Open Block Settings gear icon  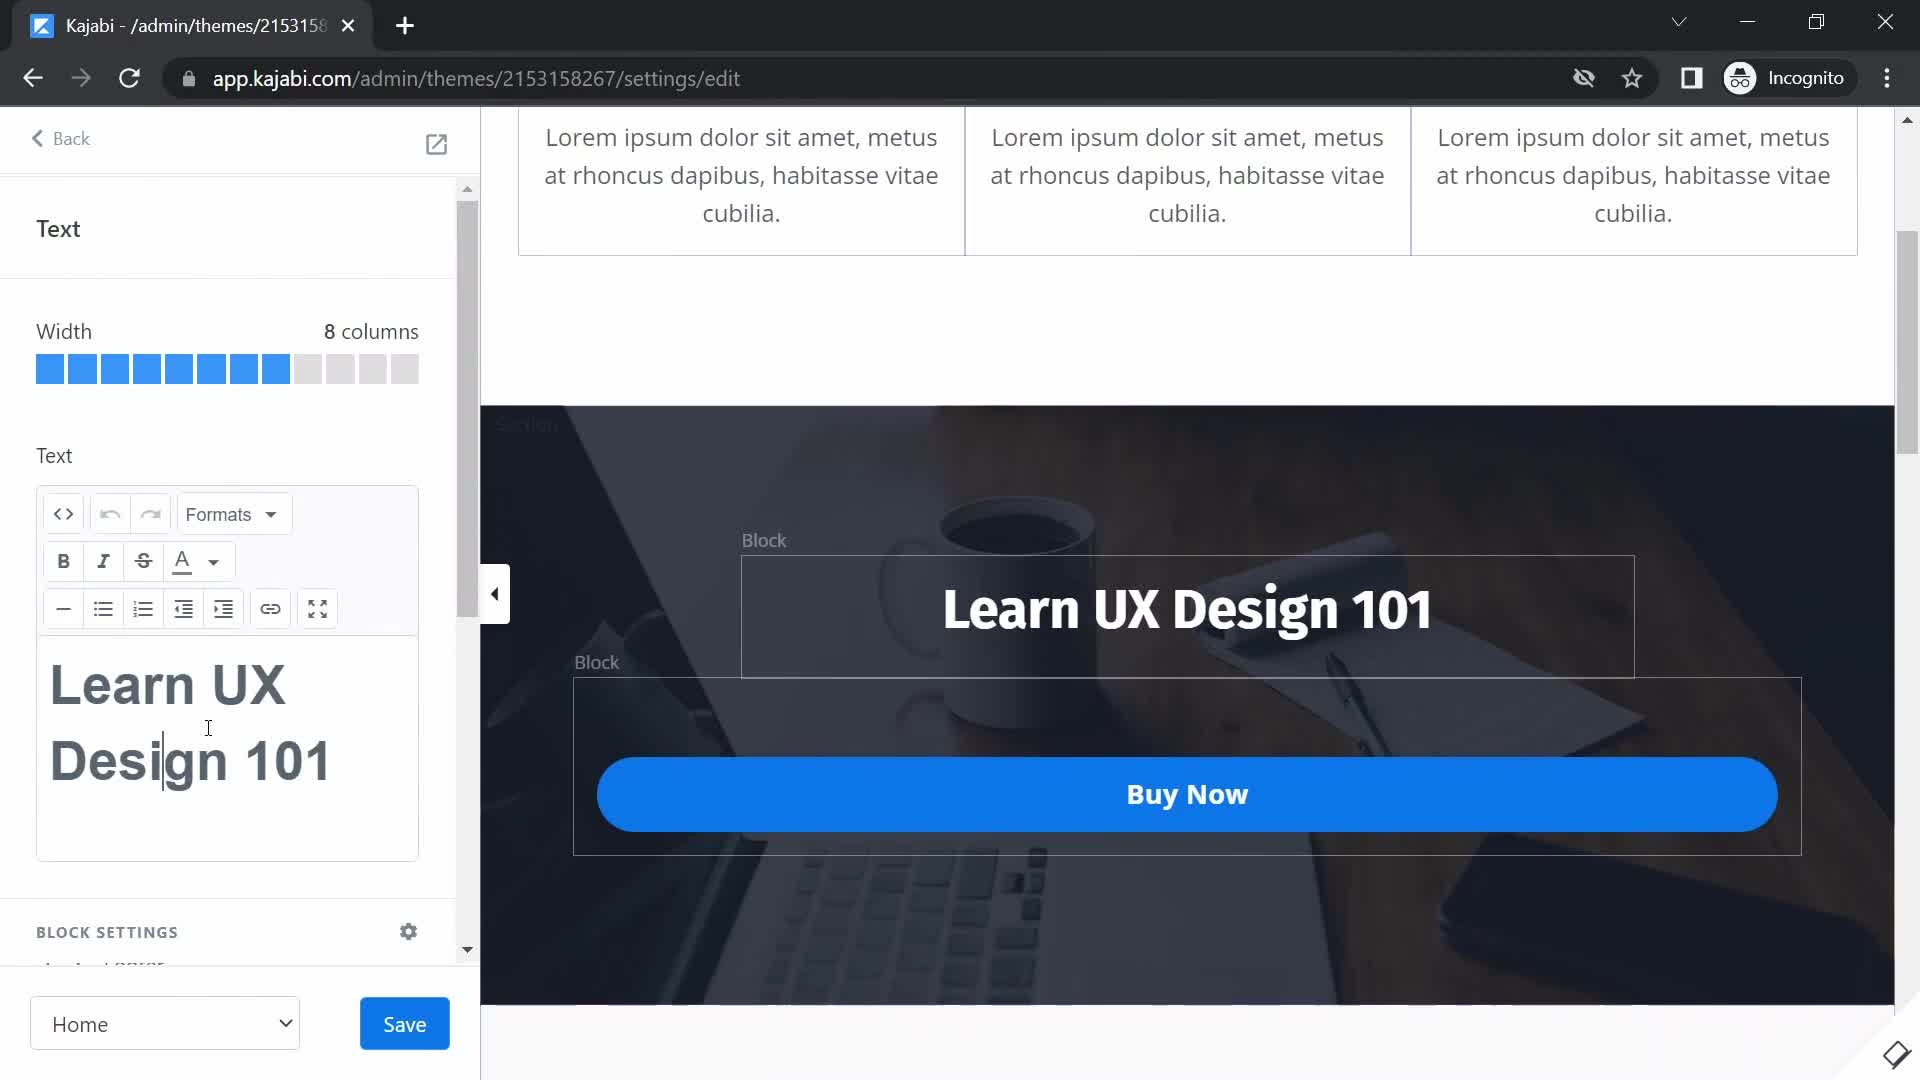tap(408, 932)
